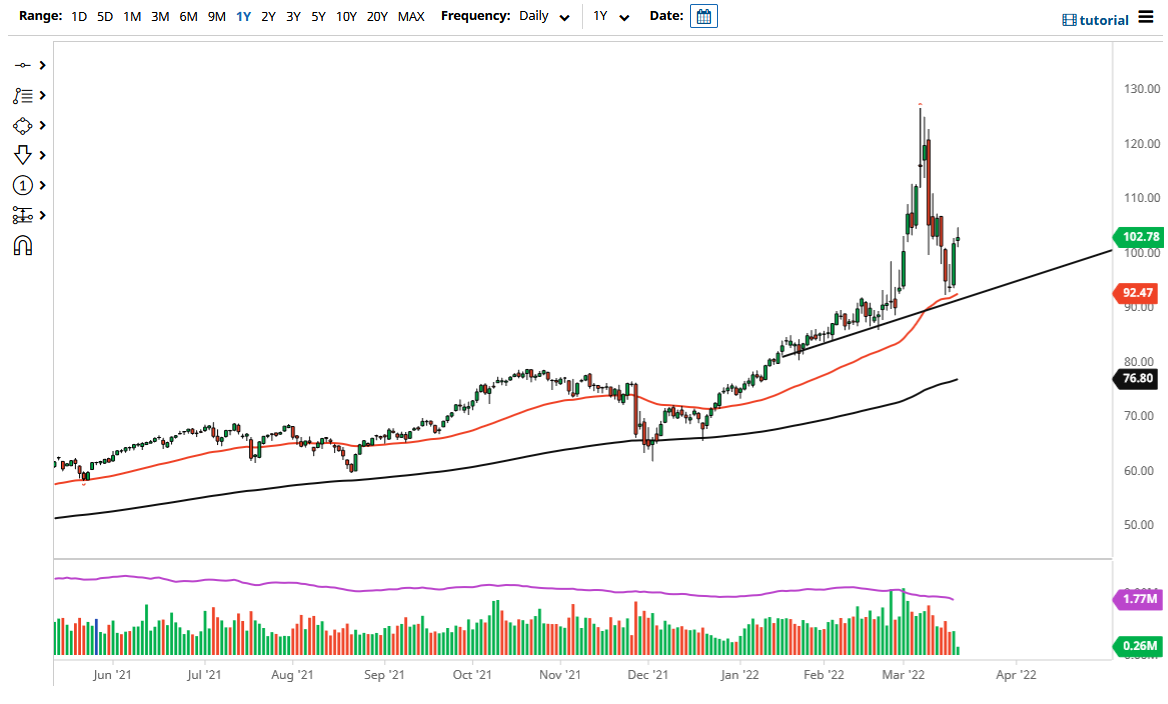Set the chart range to 3M
The height and width of the screenshot is (704, 1168).
click(x=159, y=16)
